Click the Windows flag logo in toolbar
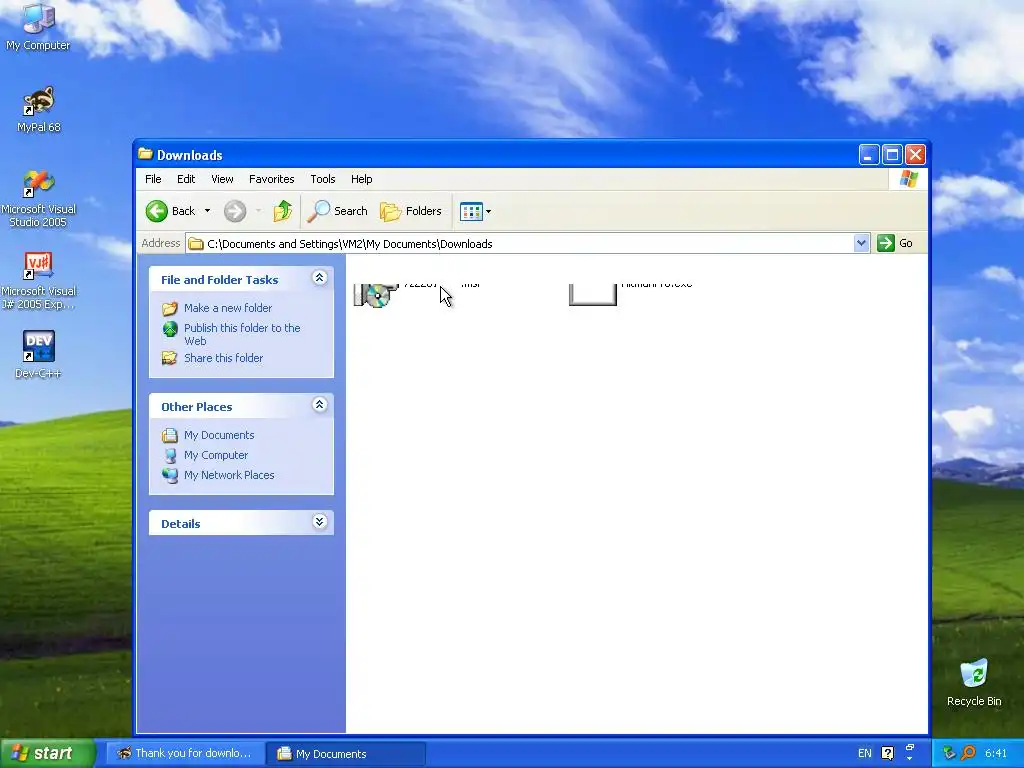The image size is (1024, 768). pos(908,179)
